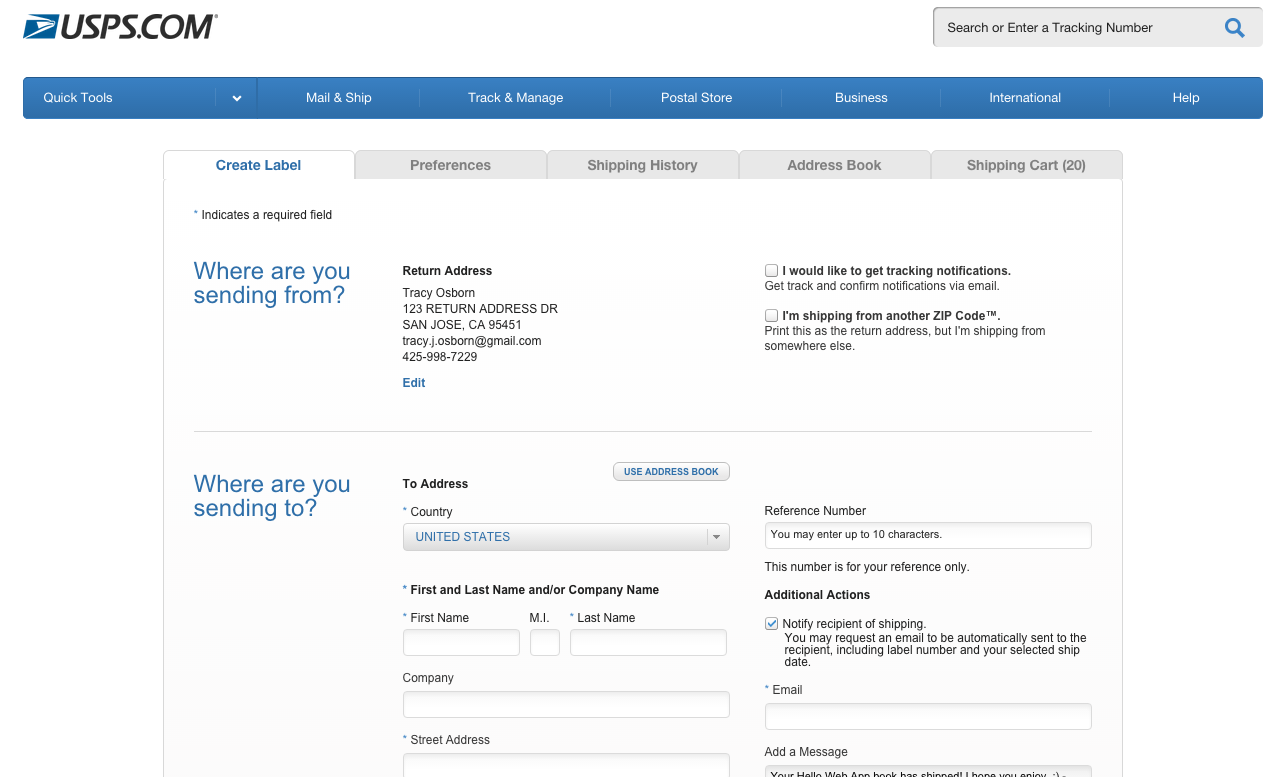This screenshot has width=1284, height=777.
Task: Check shipping from another ZIP Code
Action: click(771, 316)
